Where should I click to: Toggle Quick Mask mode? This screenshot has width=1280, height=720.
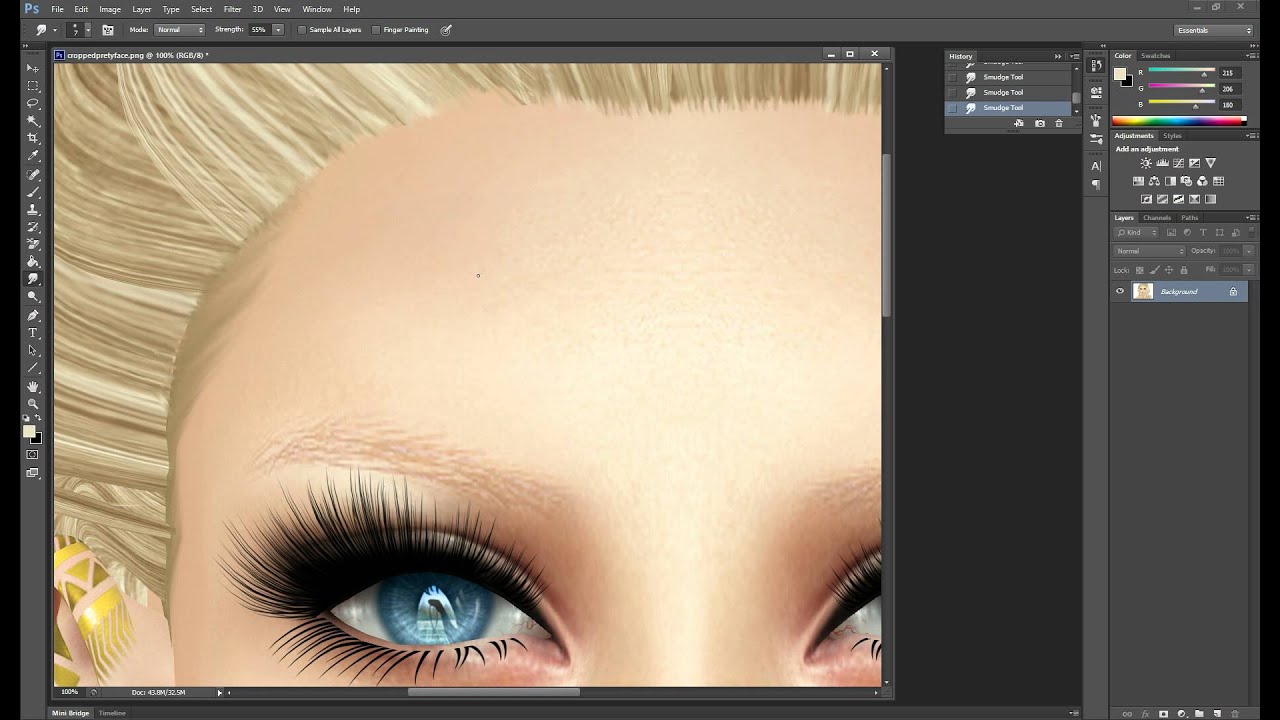33,455
